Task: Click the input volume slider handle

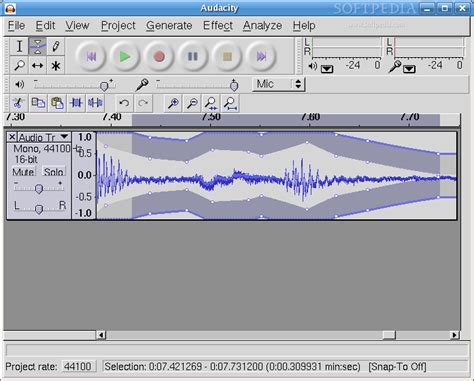Action: 234,86
